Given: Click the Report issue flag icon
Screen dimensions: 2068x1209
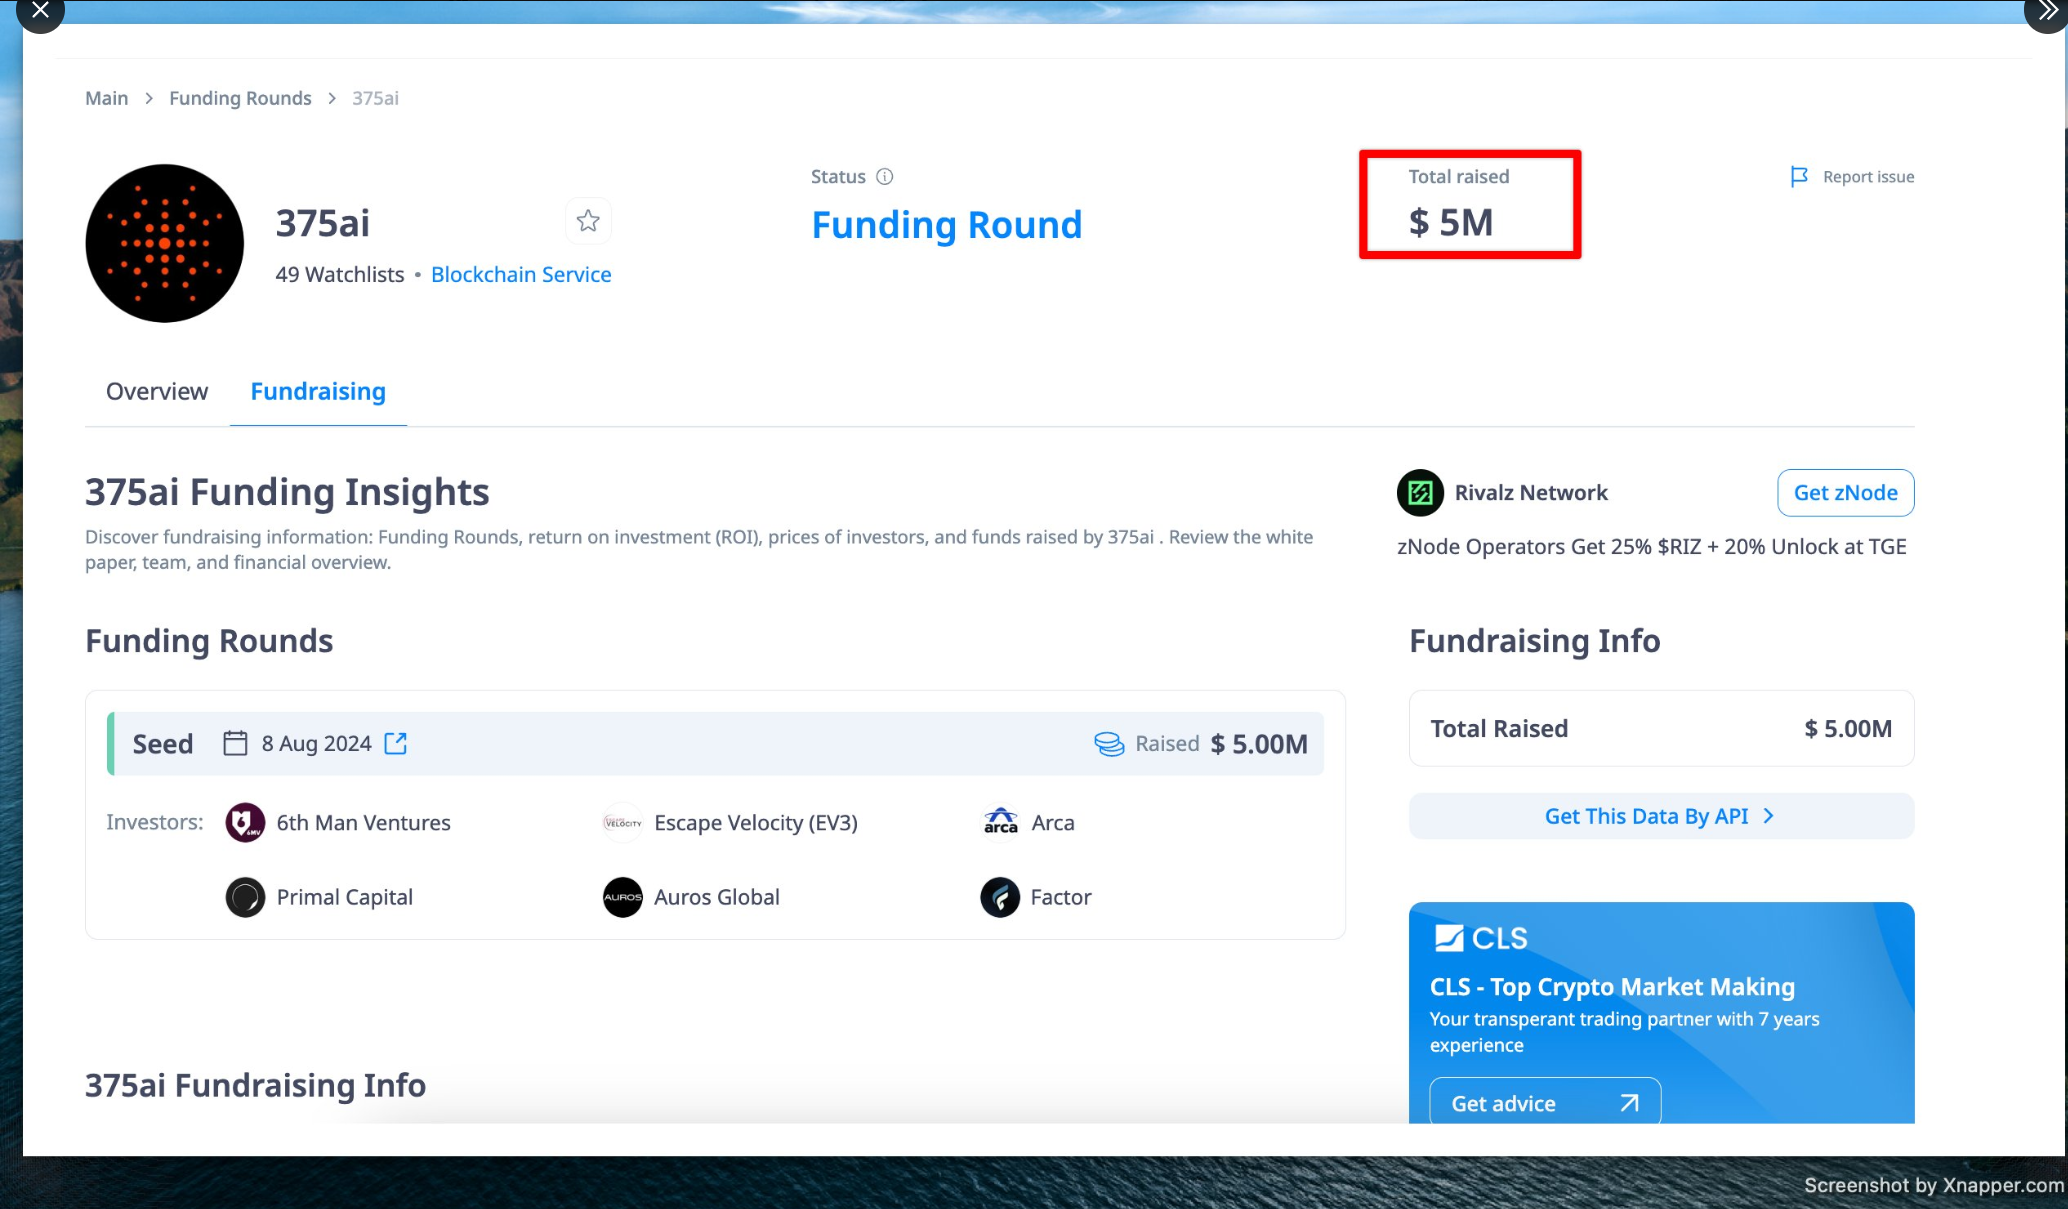Looking at the screenshot, I should click(1799, 177).
